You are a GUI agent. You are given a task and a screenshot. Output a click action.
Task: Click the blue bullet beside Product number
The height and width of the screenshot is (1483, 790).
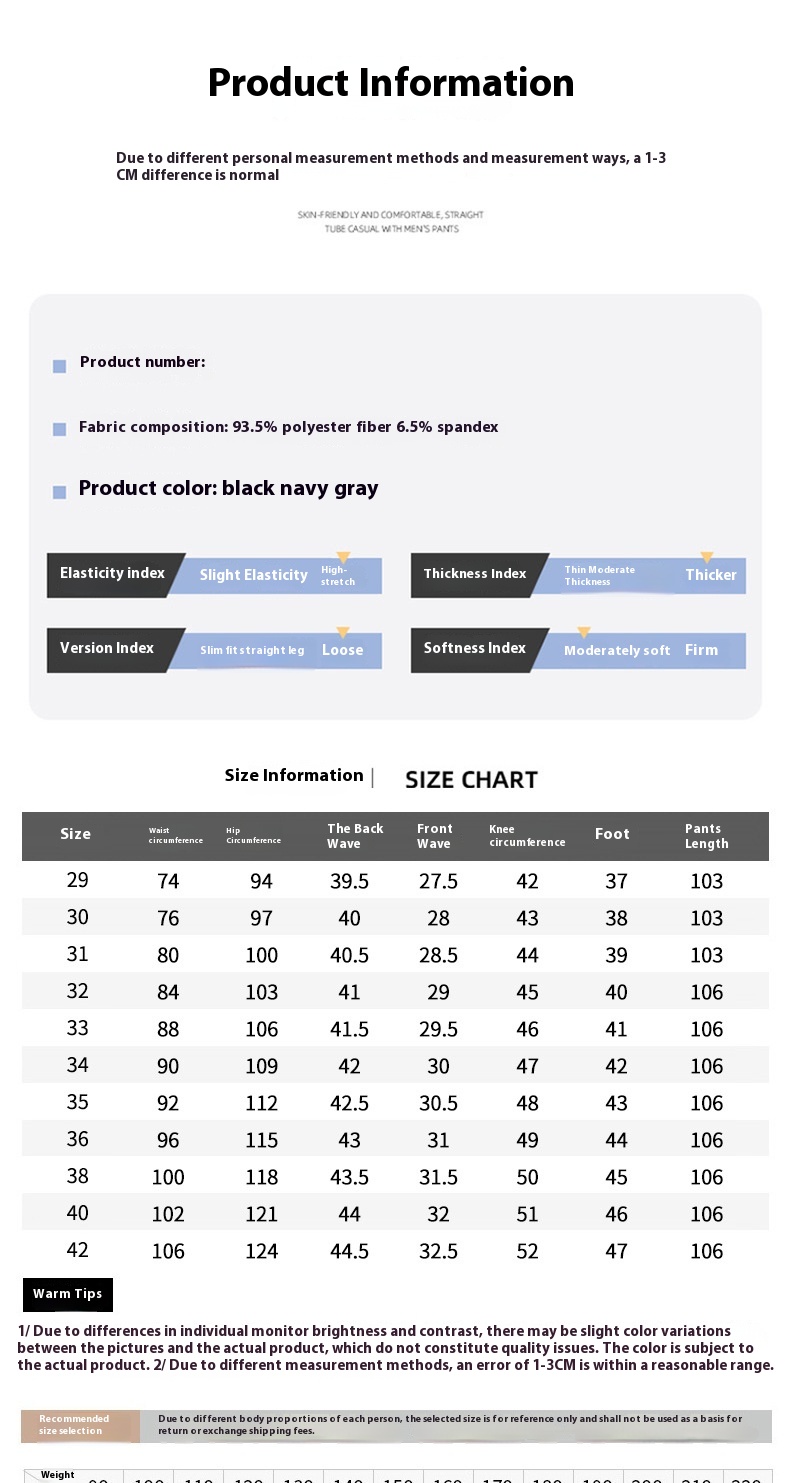point(59,367)
